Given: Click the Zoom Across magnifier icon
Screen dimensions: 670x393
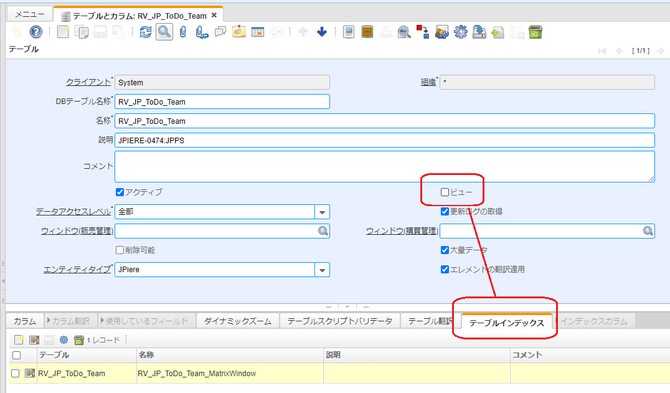Looking at the screenshot, I should pos(404,32).
